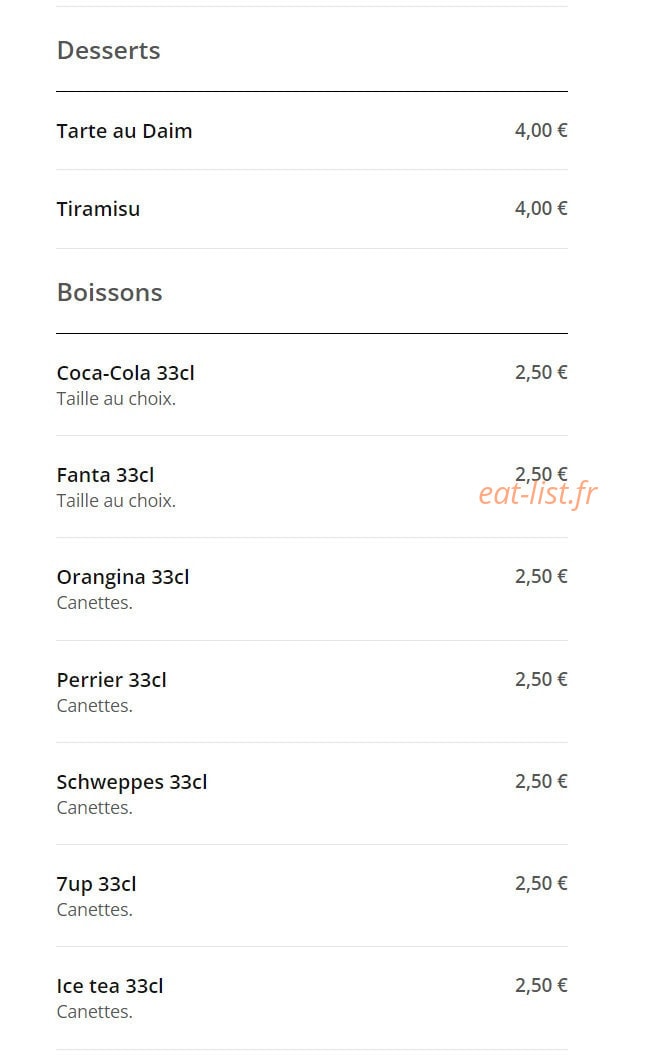The width and height of the screenshot is (648, 1064).
Task: Choose the 7up 33cl item
Action: coord(96,884)
